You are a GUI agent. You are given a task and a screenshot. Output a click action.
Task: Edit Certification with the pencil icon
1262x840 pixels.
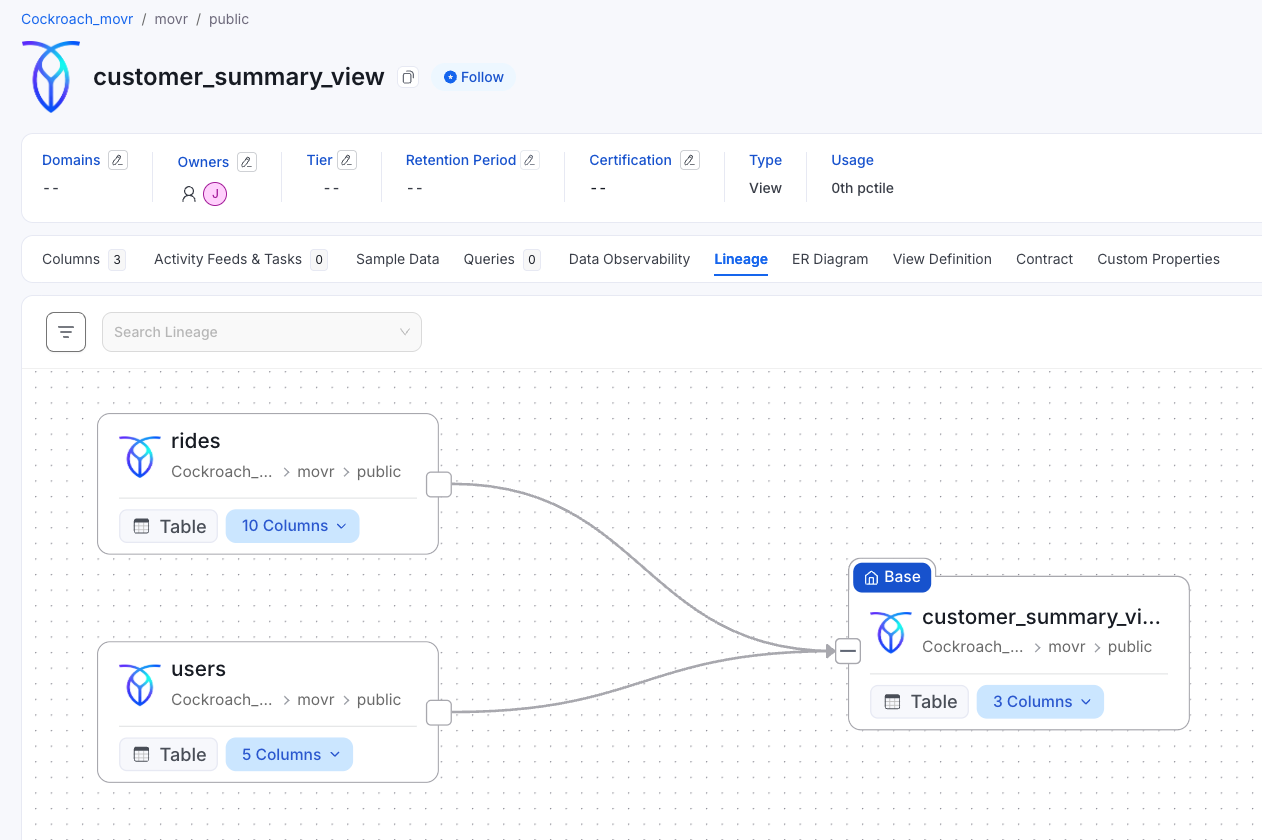690,160
